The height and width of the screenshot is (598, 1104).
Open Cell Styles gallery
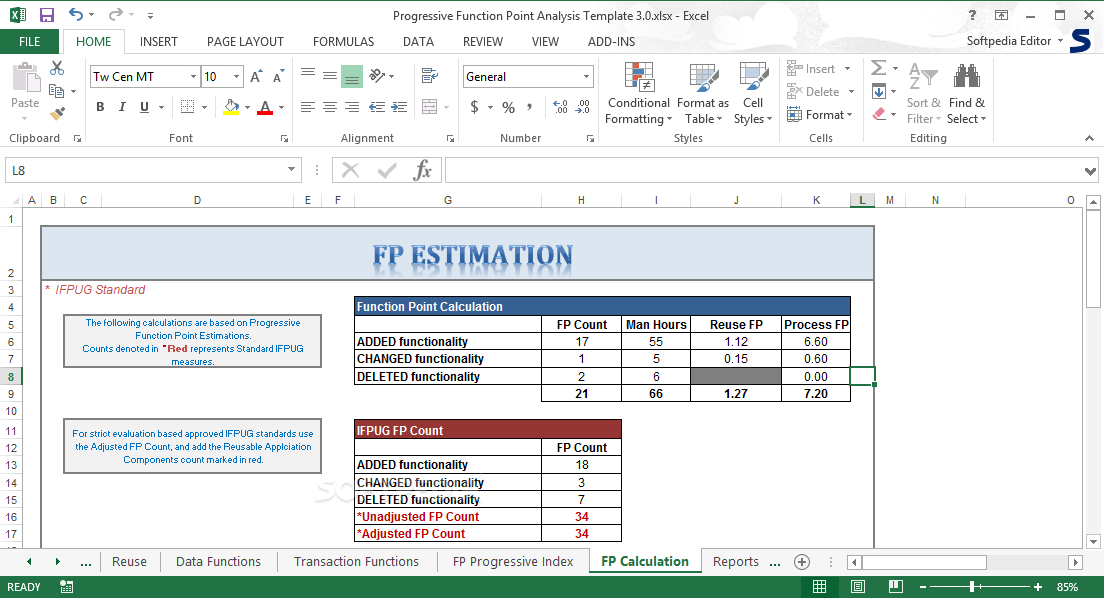[x=753, y=94]
